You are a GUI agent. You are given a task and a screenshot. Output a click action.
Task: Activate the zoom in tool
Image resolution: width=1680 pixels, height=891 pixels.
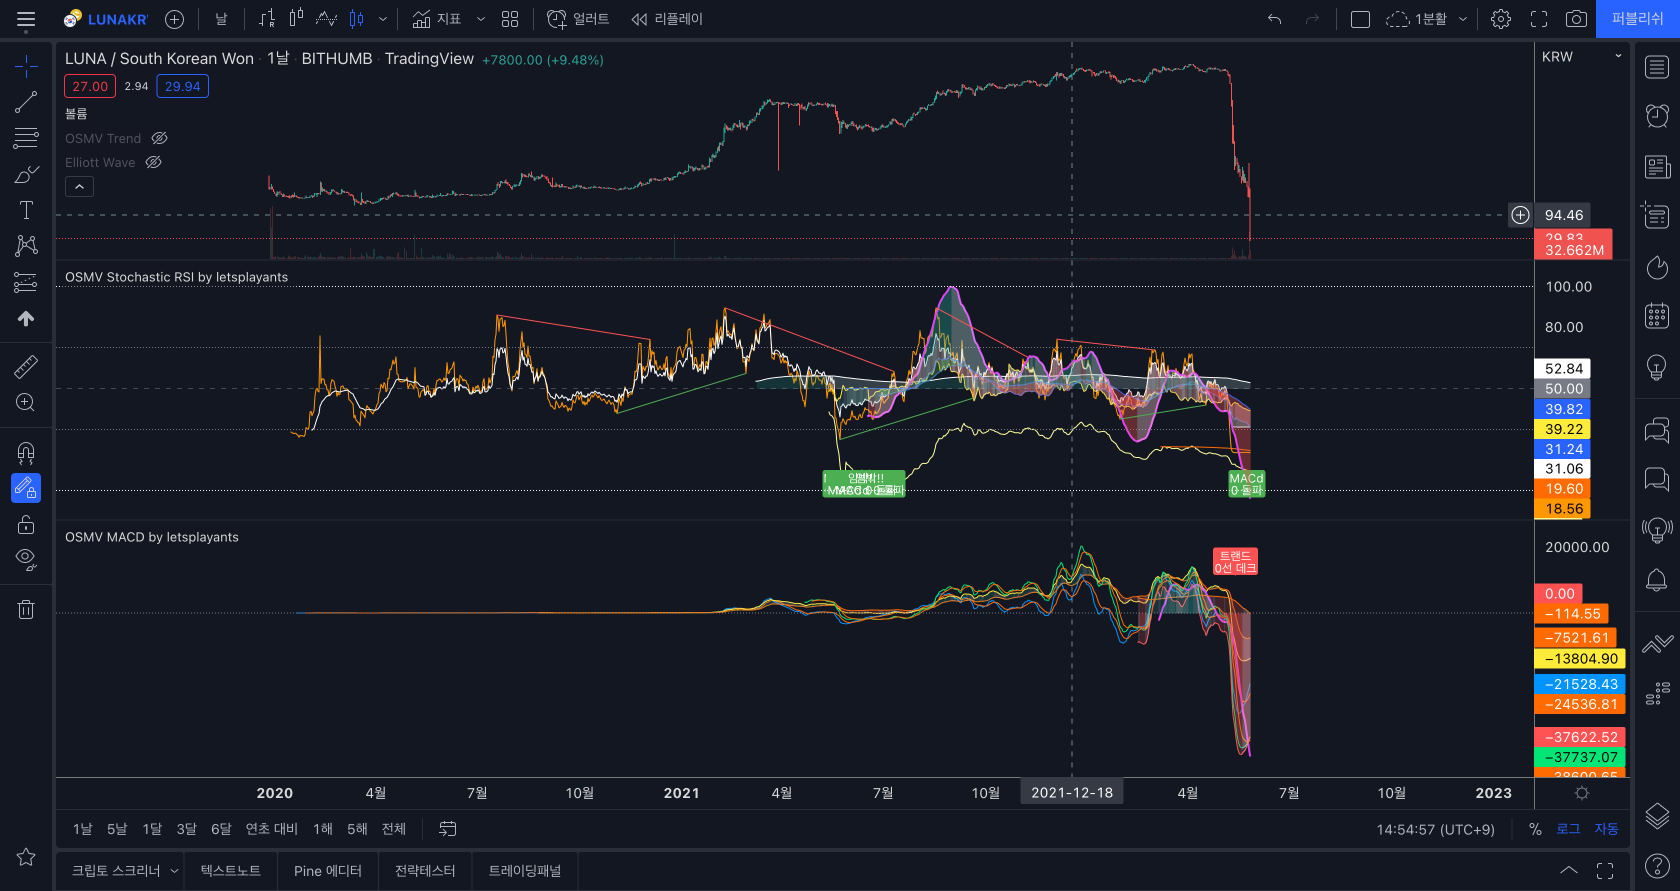tap(26, 403)
